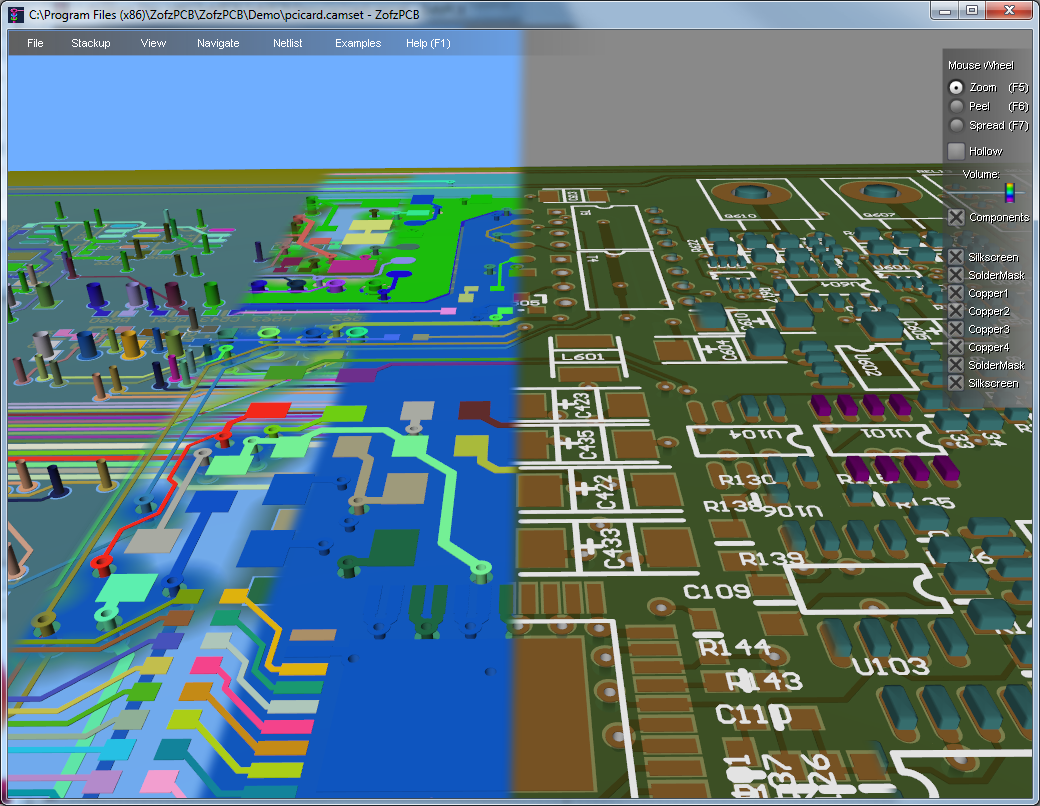The image size is (1040, 806).
Task: Toggle the top SolderMask layer checkbox
Action: (956, 275)
